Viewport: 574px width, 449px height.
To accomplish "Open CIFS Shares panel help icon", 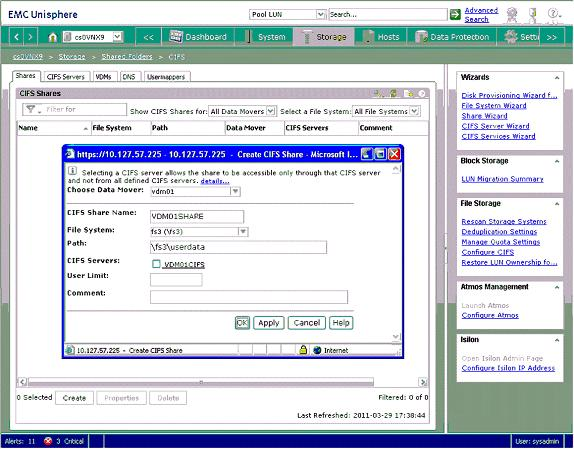I will [422, 94].
